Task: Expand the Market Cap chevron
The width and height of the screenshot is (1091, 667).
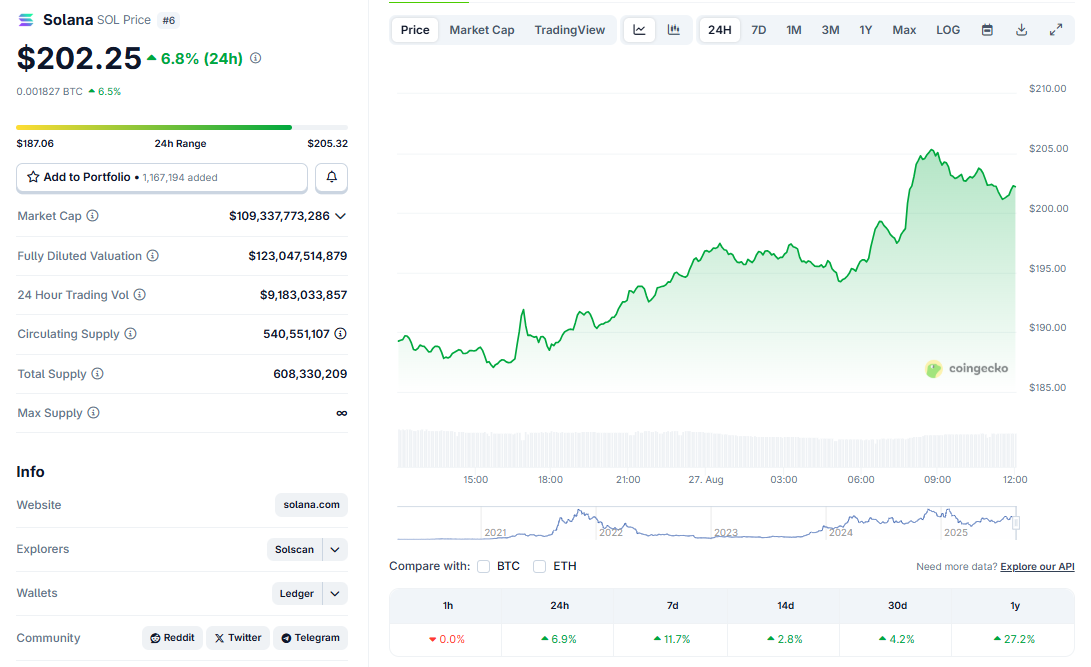Action: (340, 216)
